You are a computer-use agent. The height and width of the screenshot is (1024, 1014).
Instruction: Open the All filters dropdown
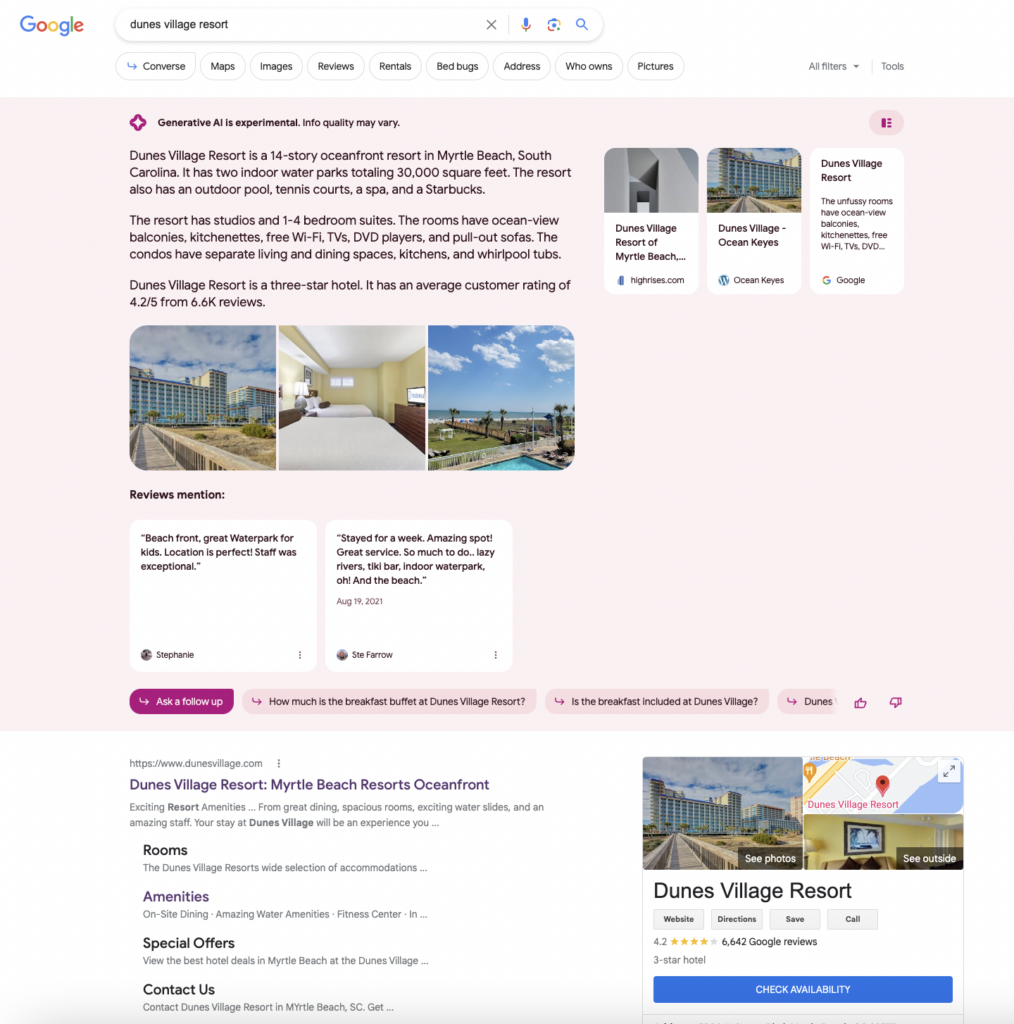pos(834,67)
